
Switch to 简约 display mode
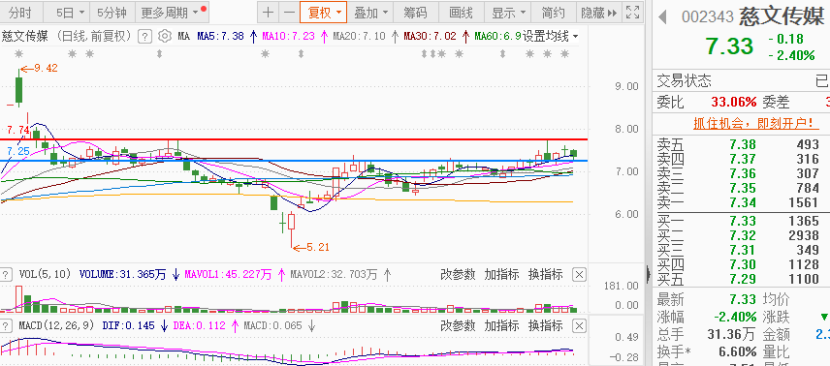coord(553,12)
